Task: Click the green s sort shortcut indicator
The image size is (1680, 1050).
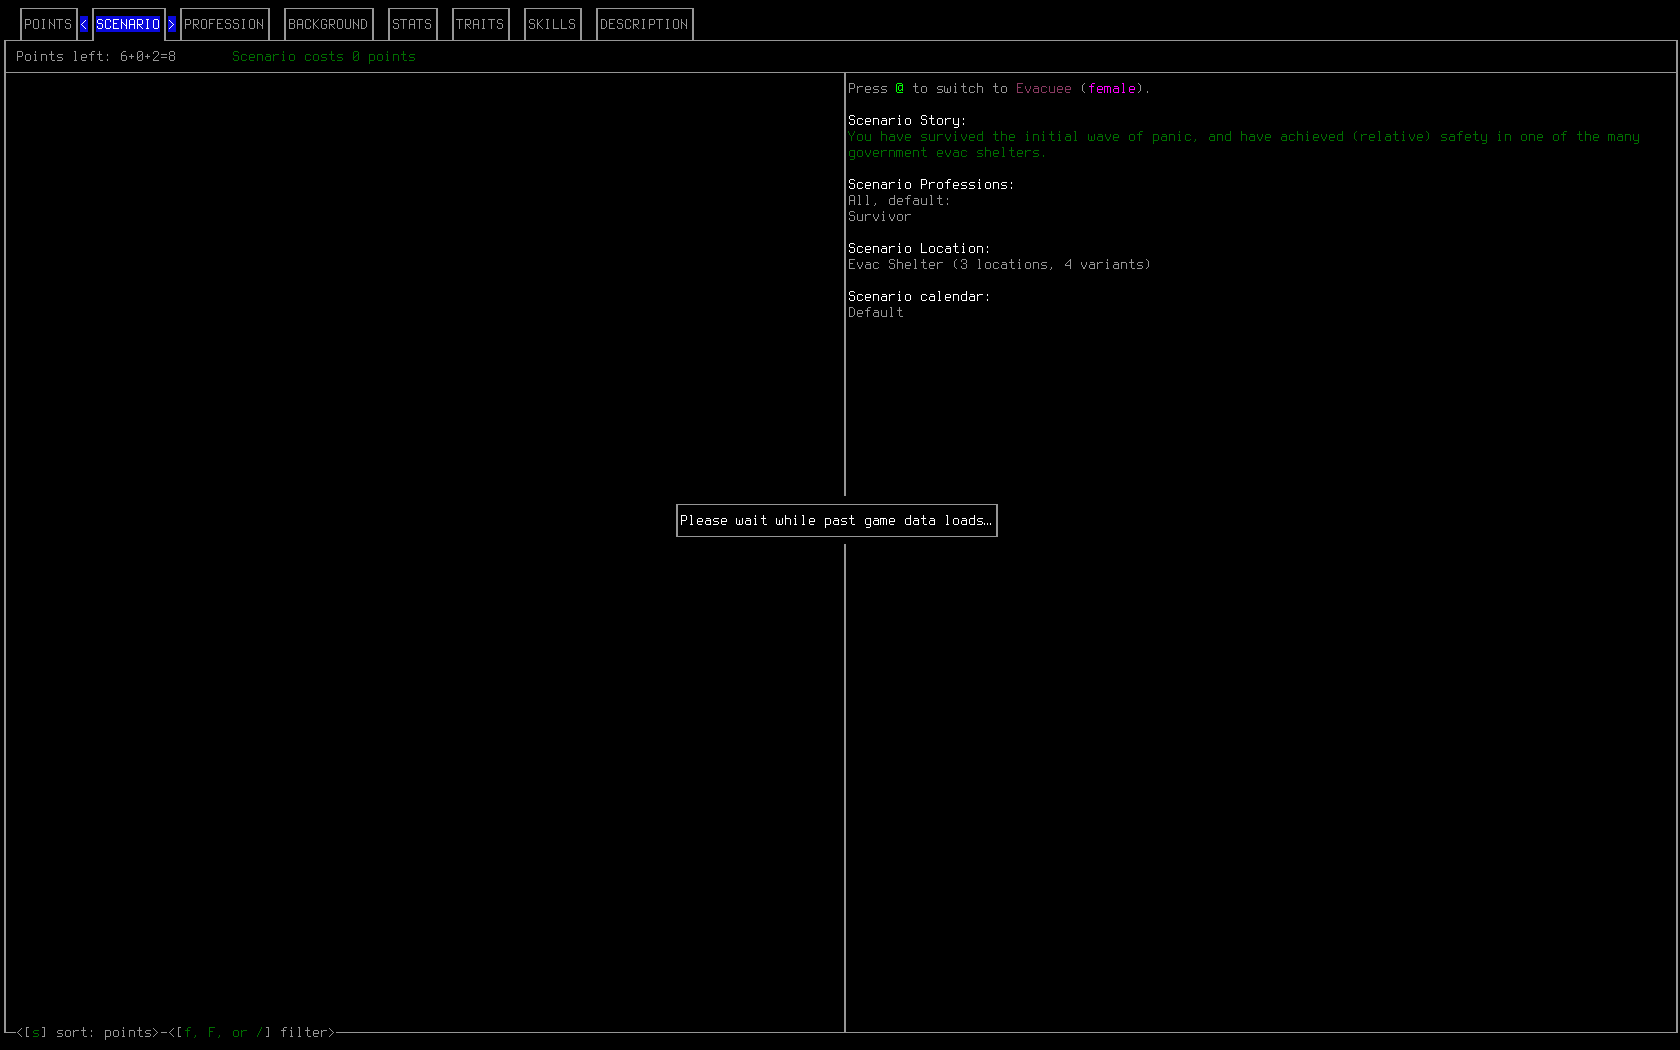Action: click(x=37, y=1032)
